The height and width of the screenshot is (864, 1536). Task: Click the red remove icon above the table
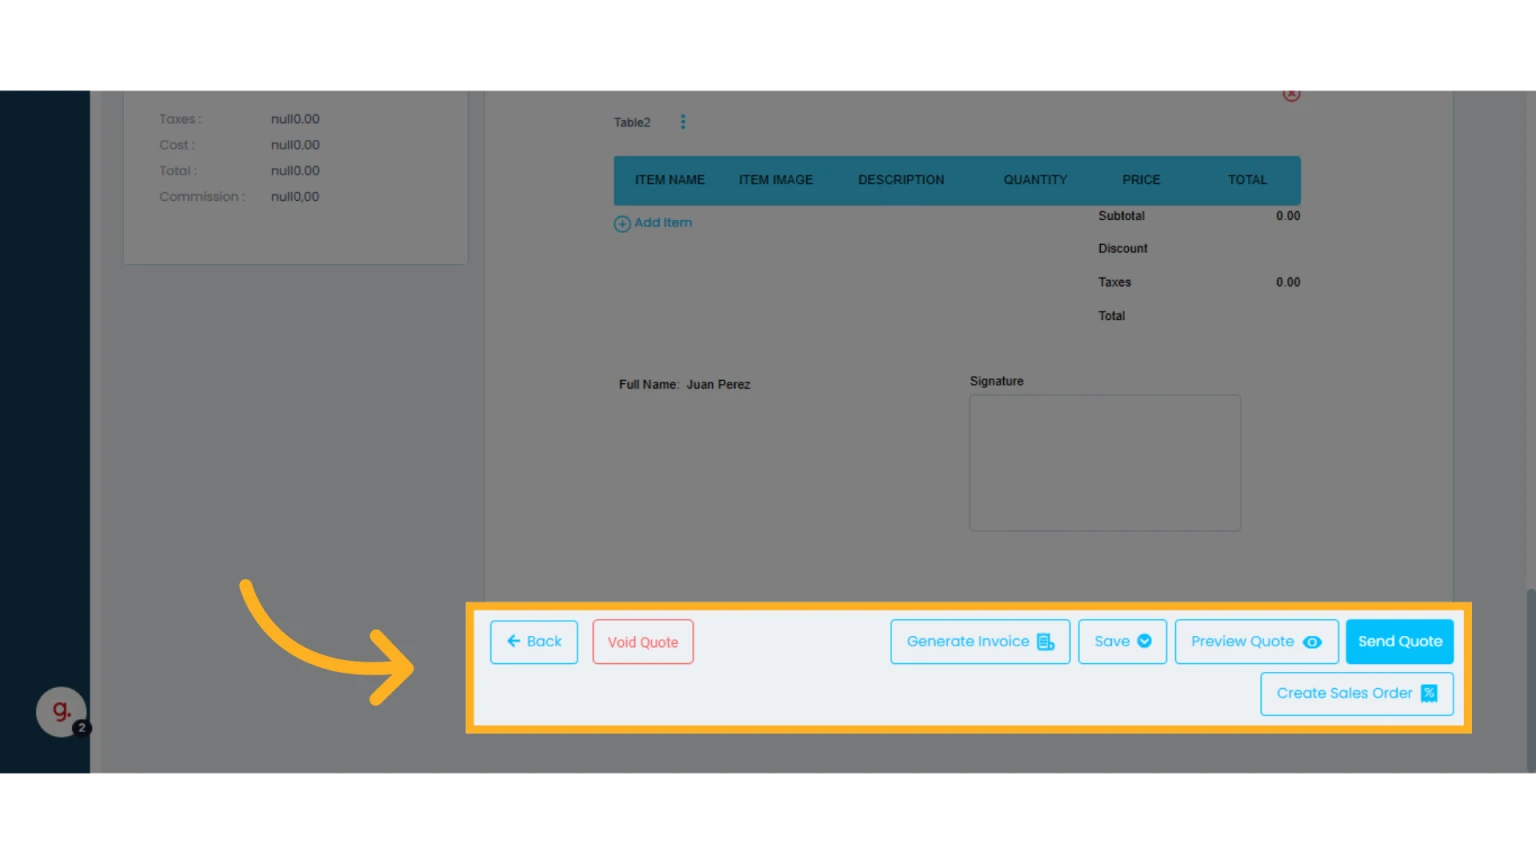1292,94
